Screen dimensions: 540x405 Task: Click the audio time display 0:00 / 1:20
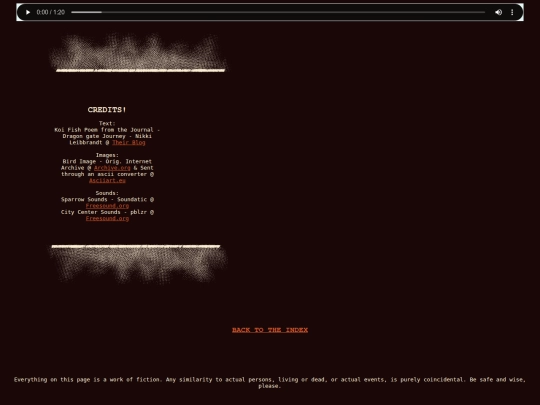pos(51,12)
